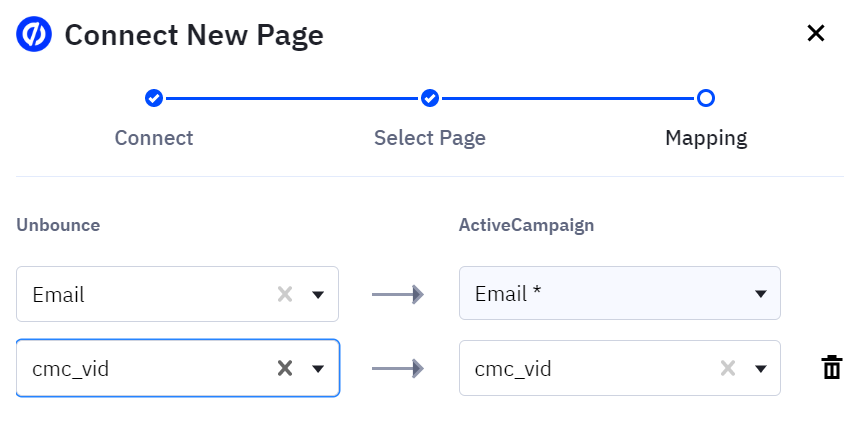
Task: Clear the ActiveCampaign cmc_vid selection
Action: click(x=727, y=368)
